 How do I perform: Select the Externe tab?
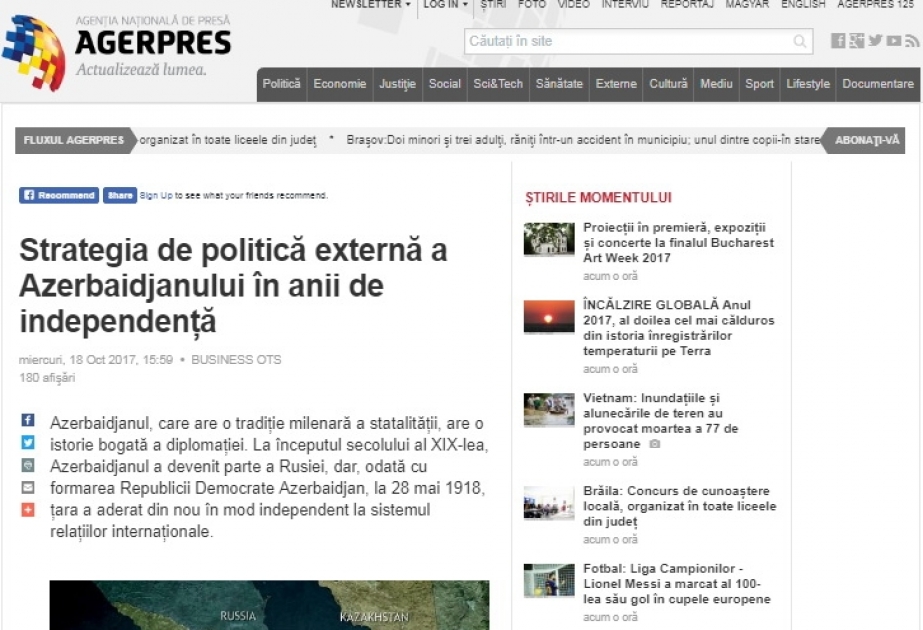pyautogui.click(x=616, y=84)
